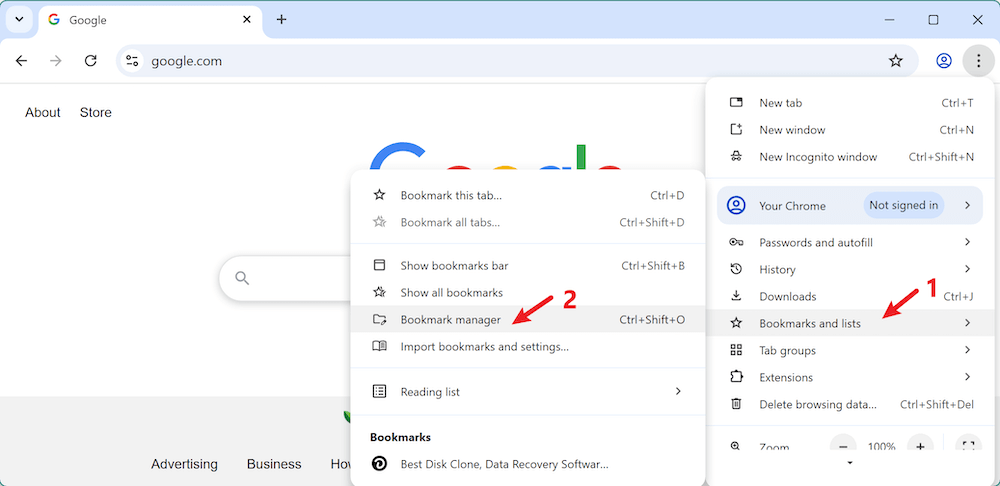Click the About link on Google page
1000x486 pixels.
(x=43, y=112)
